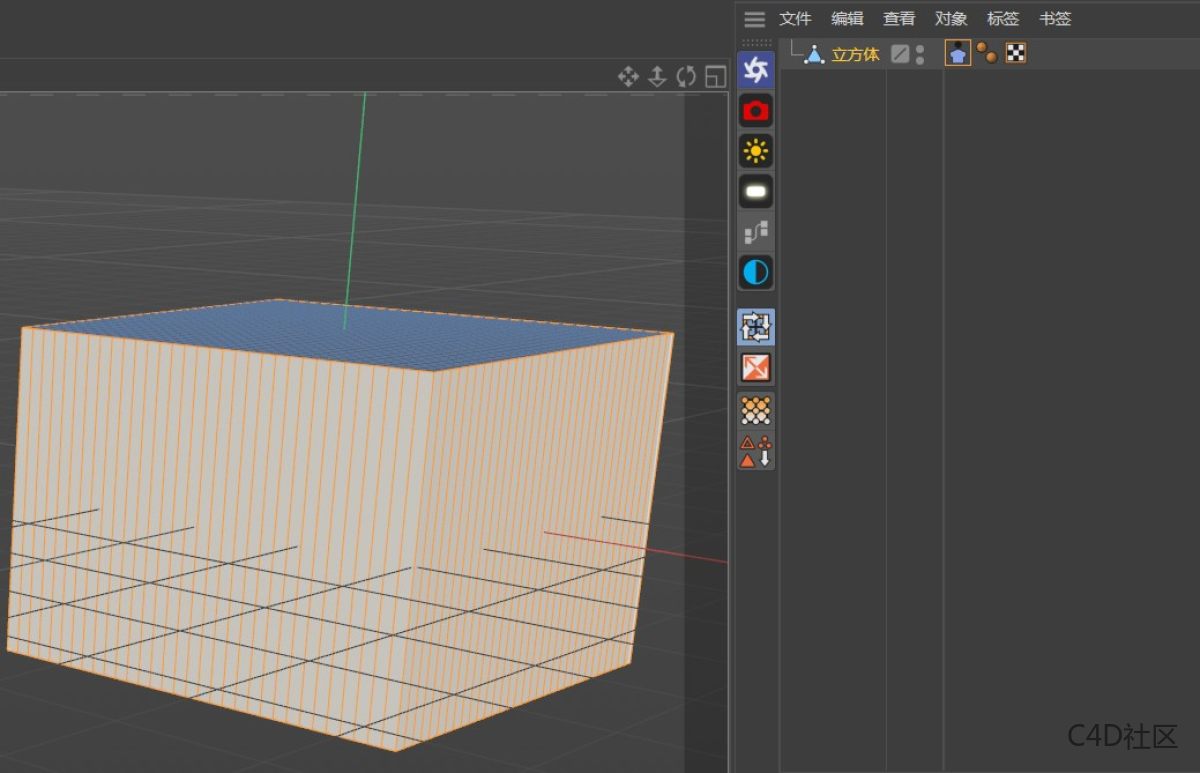Click the Polygon selection tag on 立方体
Viewport: 1200px width, 773px height.
tap(957, 53)
